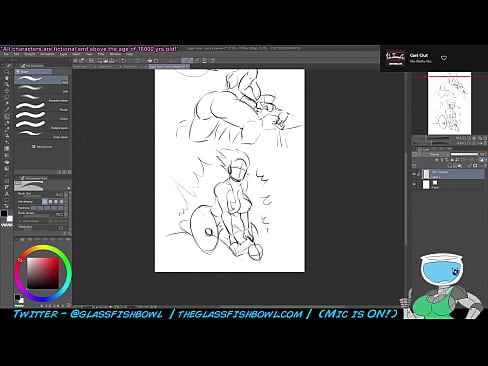Switch to the first document tab
Image resolution: width=488 pixels, height=366 pixels.
[83, 67]
